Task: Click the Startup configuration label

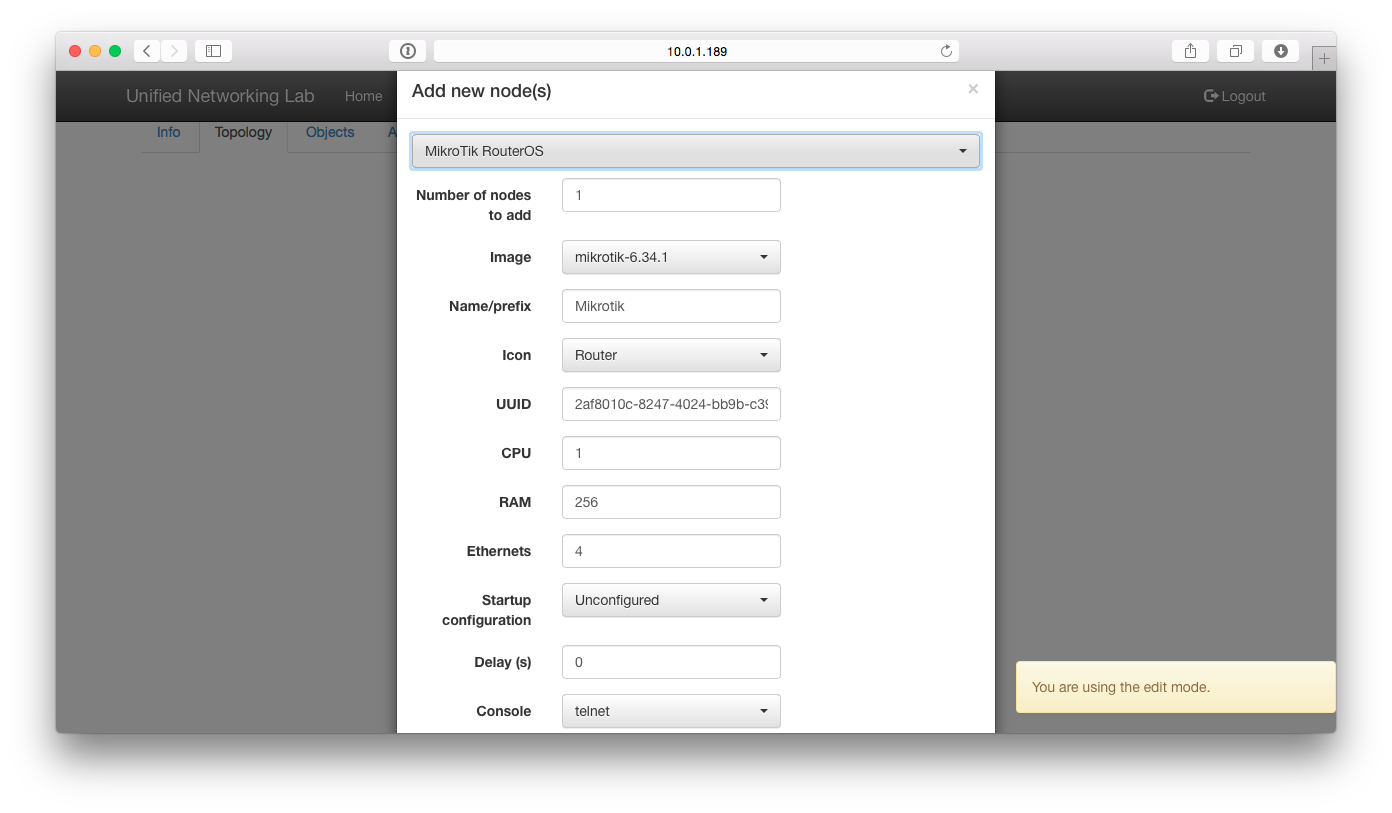Action: pos(486,610)
